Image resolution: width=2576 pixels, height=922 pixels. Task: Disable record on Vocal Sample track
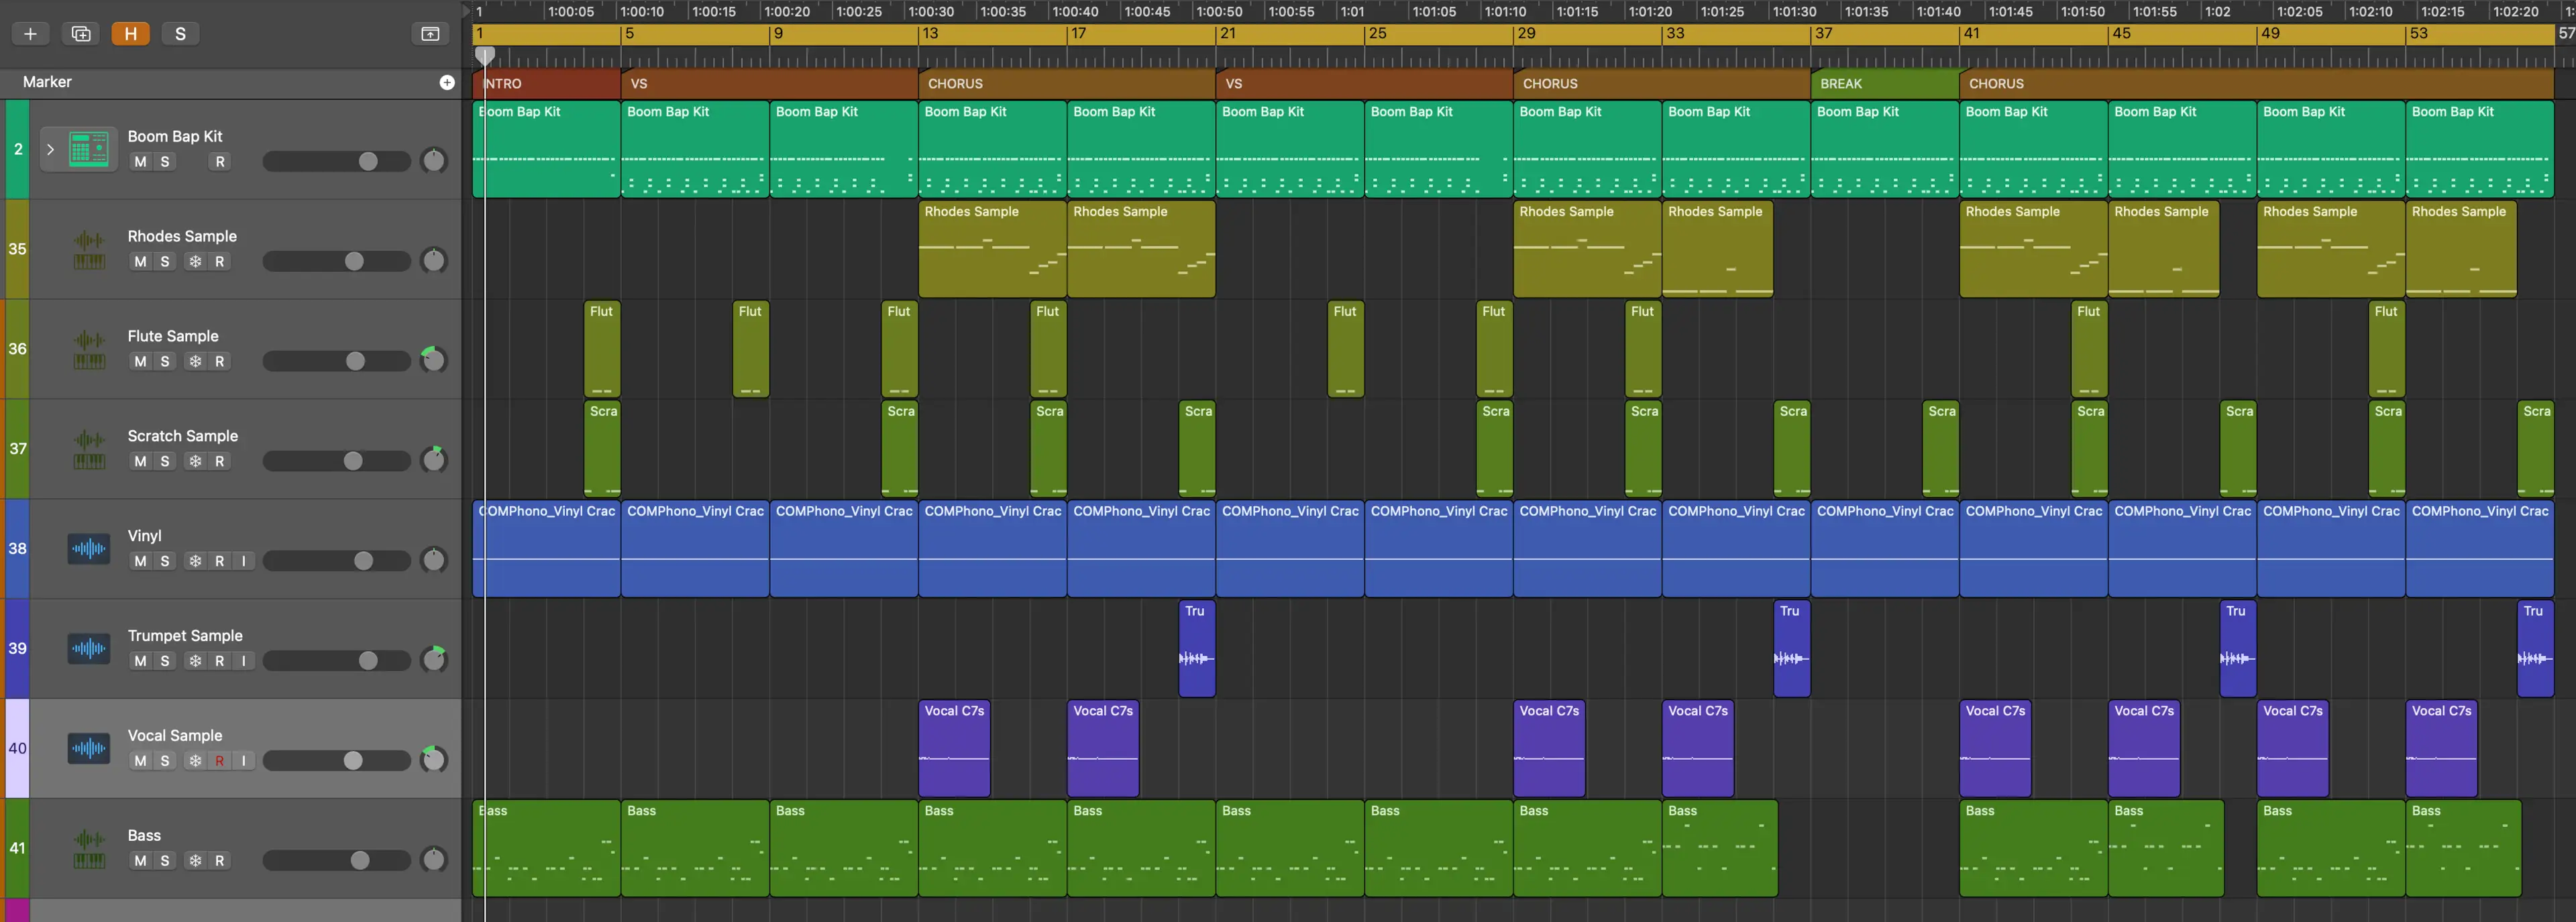pos(219,761)
